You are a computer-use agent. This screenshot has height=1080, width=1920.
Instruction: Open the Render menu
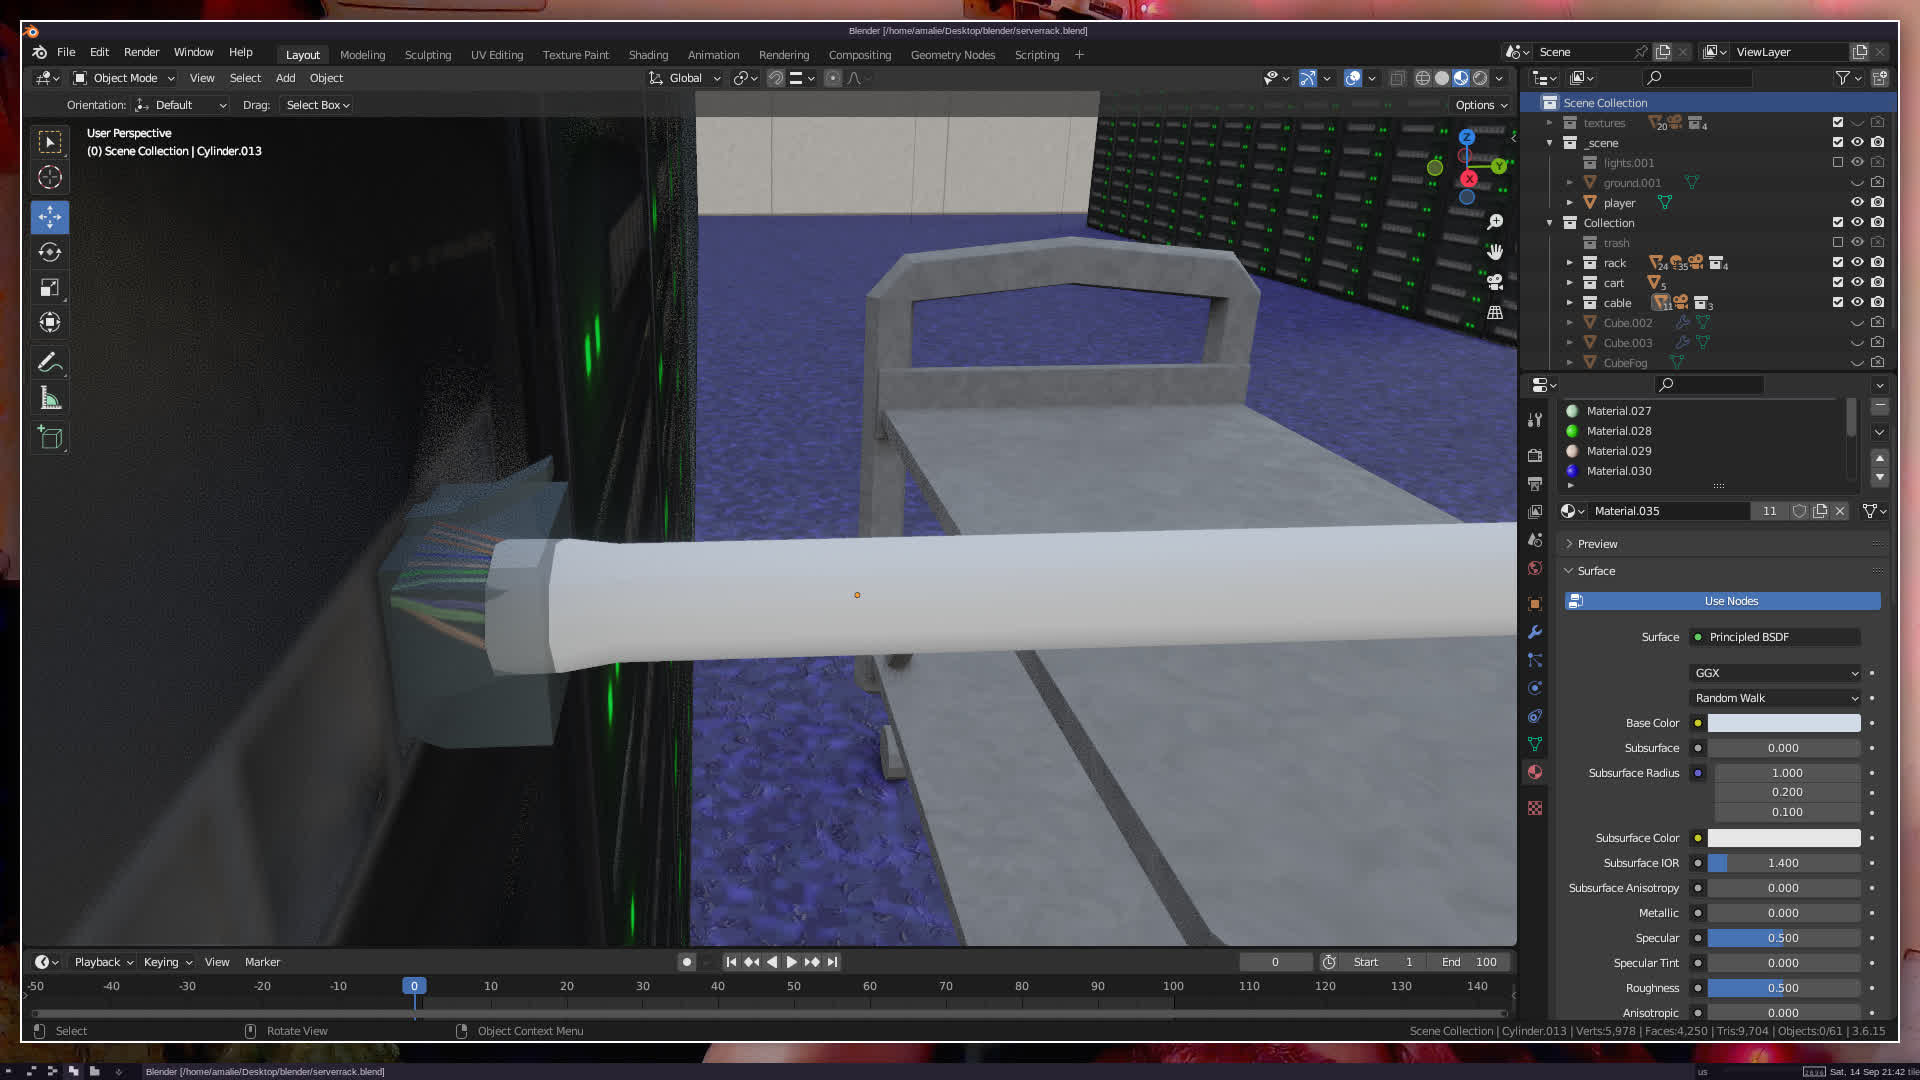point(141,52)
